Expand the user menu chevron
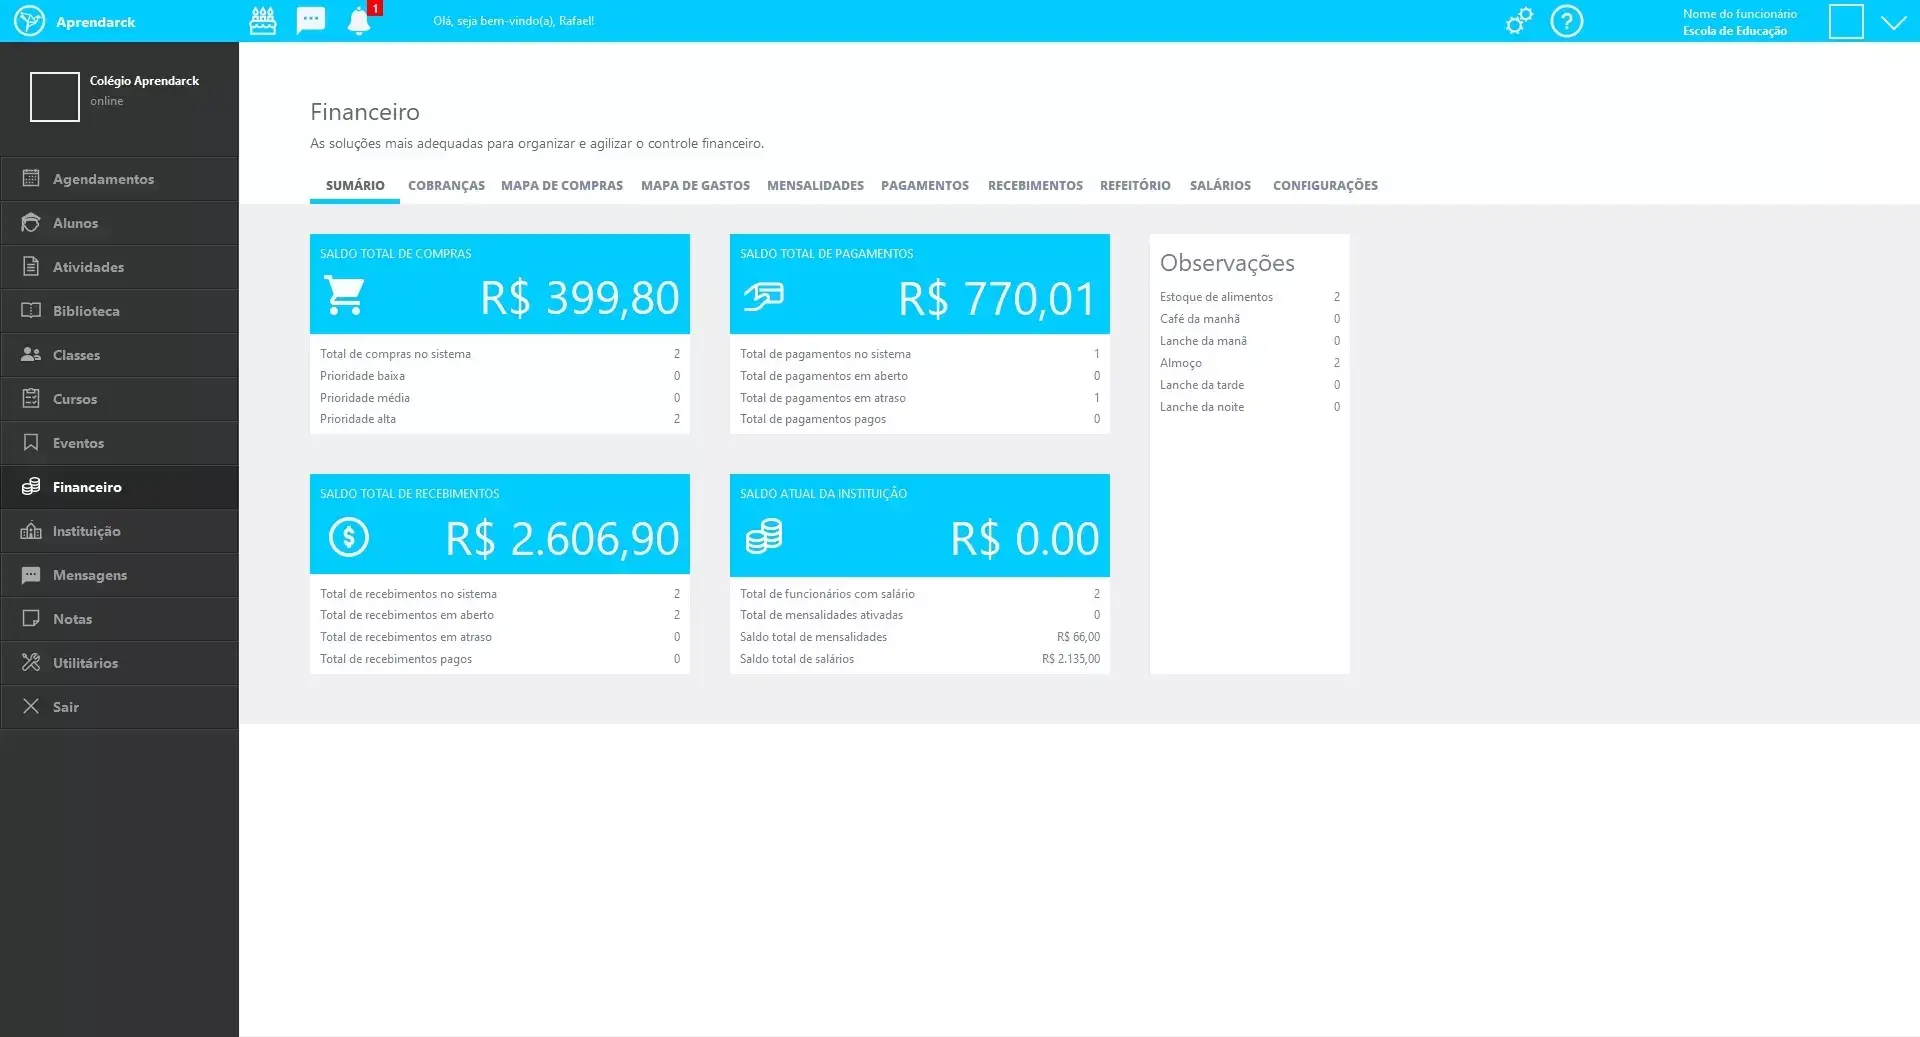Image resolution: width=1920 pixels, height=1037 pixels. coord(1894,22)
